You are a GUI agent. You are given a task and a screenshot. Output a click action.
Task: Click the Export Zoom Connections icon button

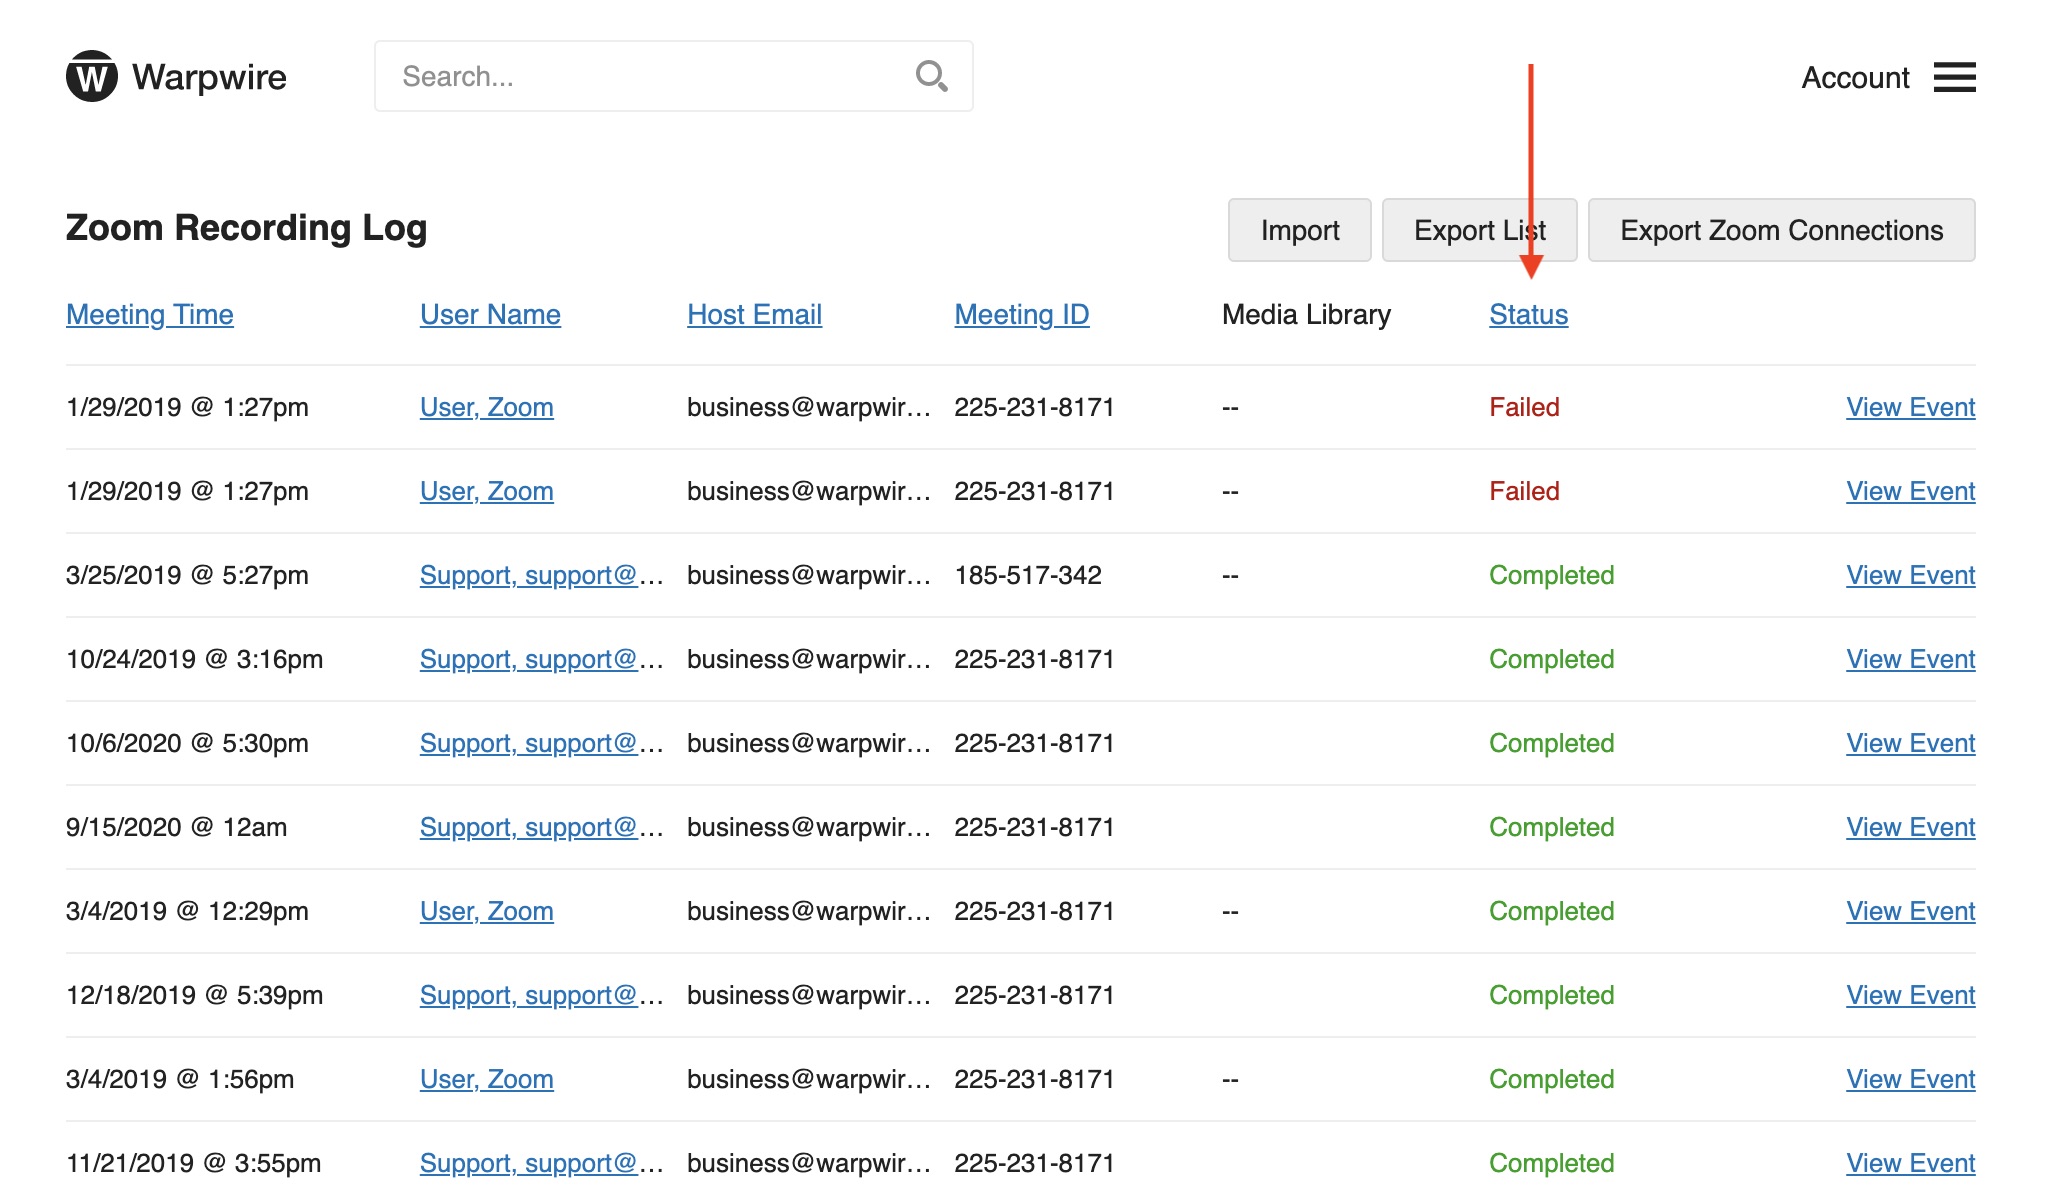click(1782, 230)
